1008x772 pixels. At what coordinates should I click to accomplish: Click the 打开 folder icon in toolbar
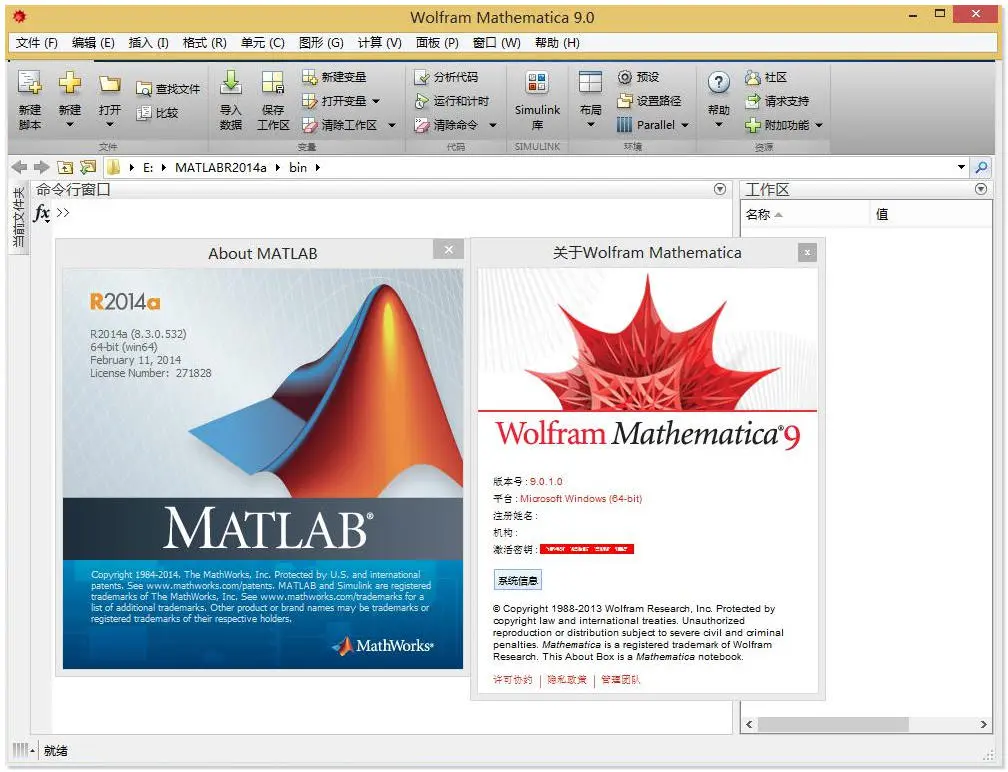pyautogui.click(x=110, y=84)
